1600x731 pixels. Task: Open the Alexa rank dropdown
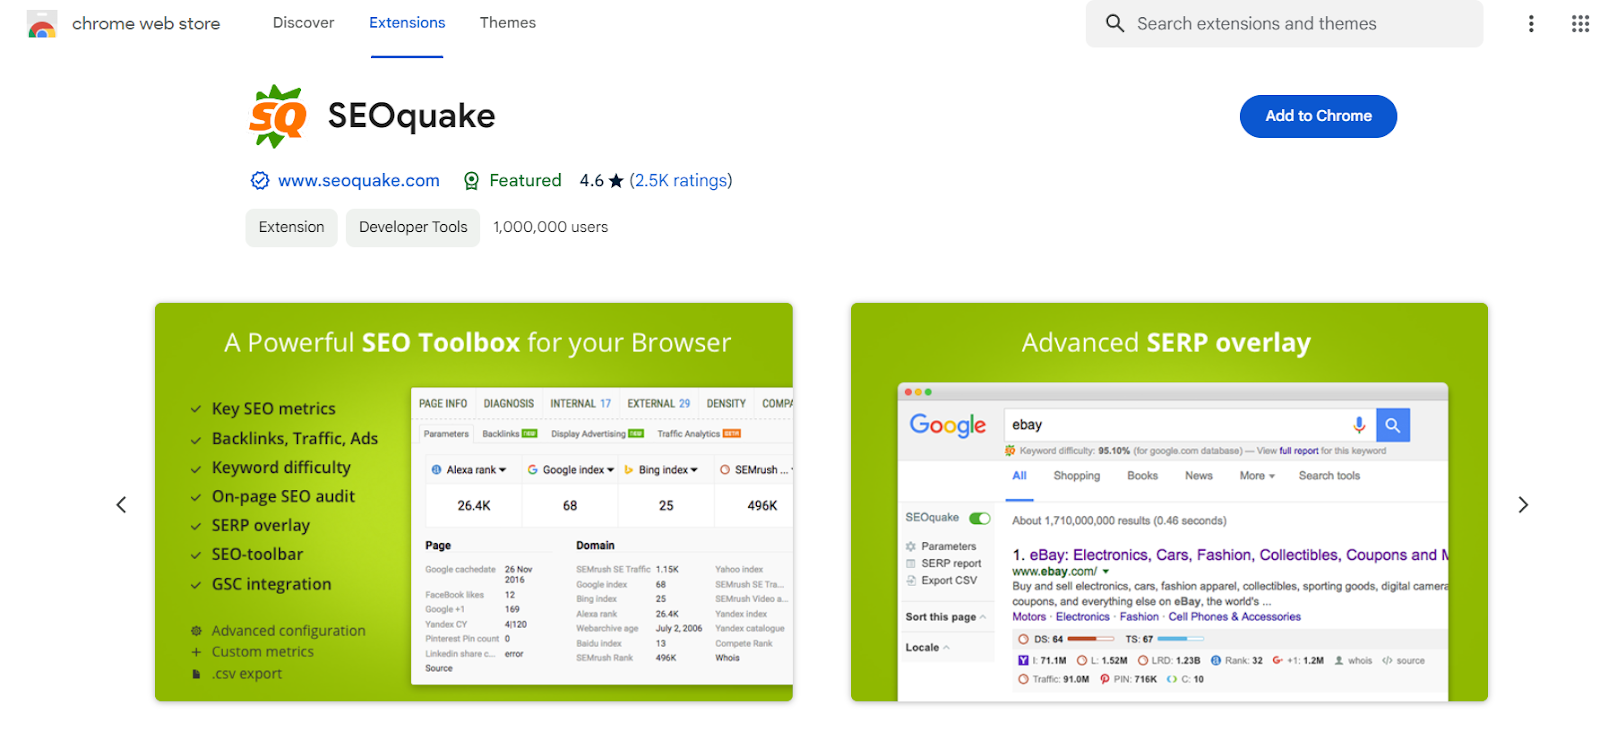tap(470, 470)
